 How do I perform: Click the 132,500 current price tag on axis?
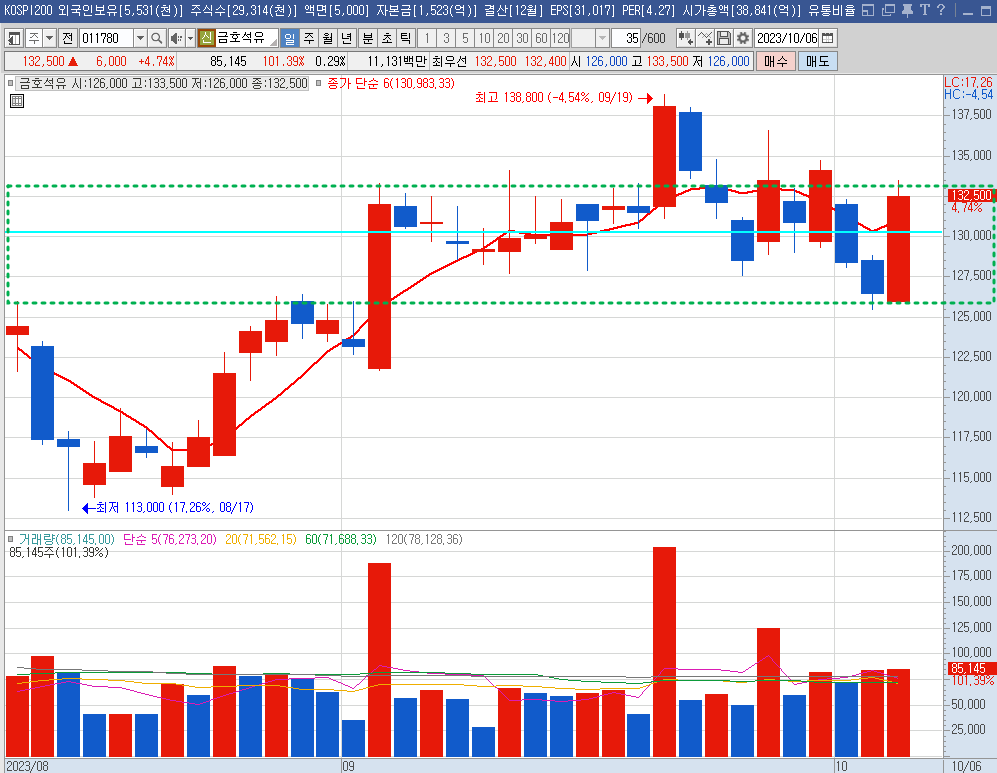[x=970, y=195]
